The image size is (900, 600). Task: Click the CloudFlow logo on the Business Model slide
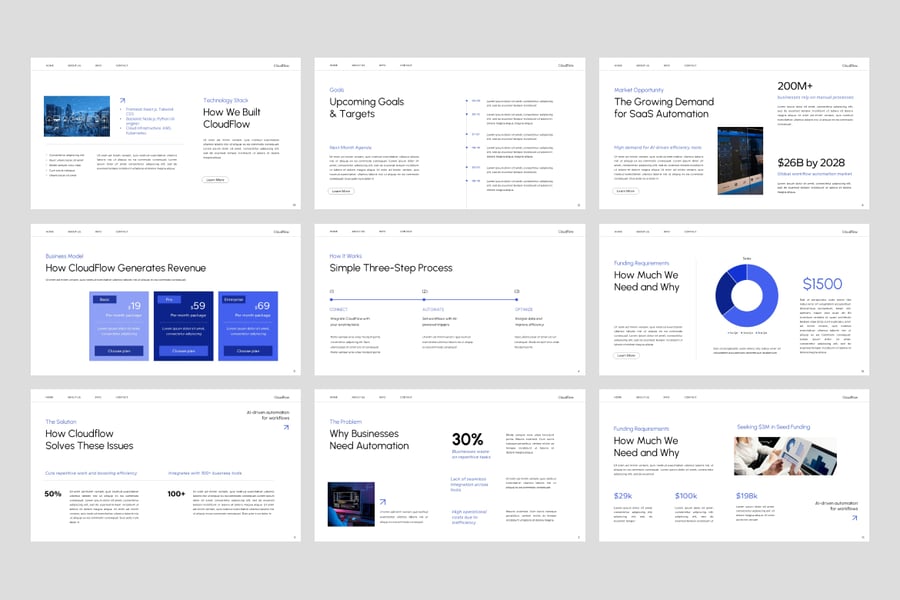pyautogui.click(x=284, y=232)
